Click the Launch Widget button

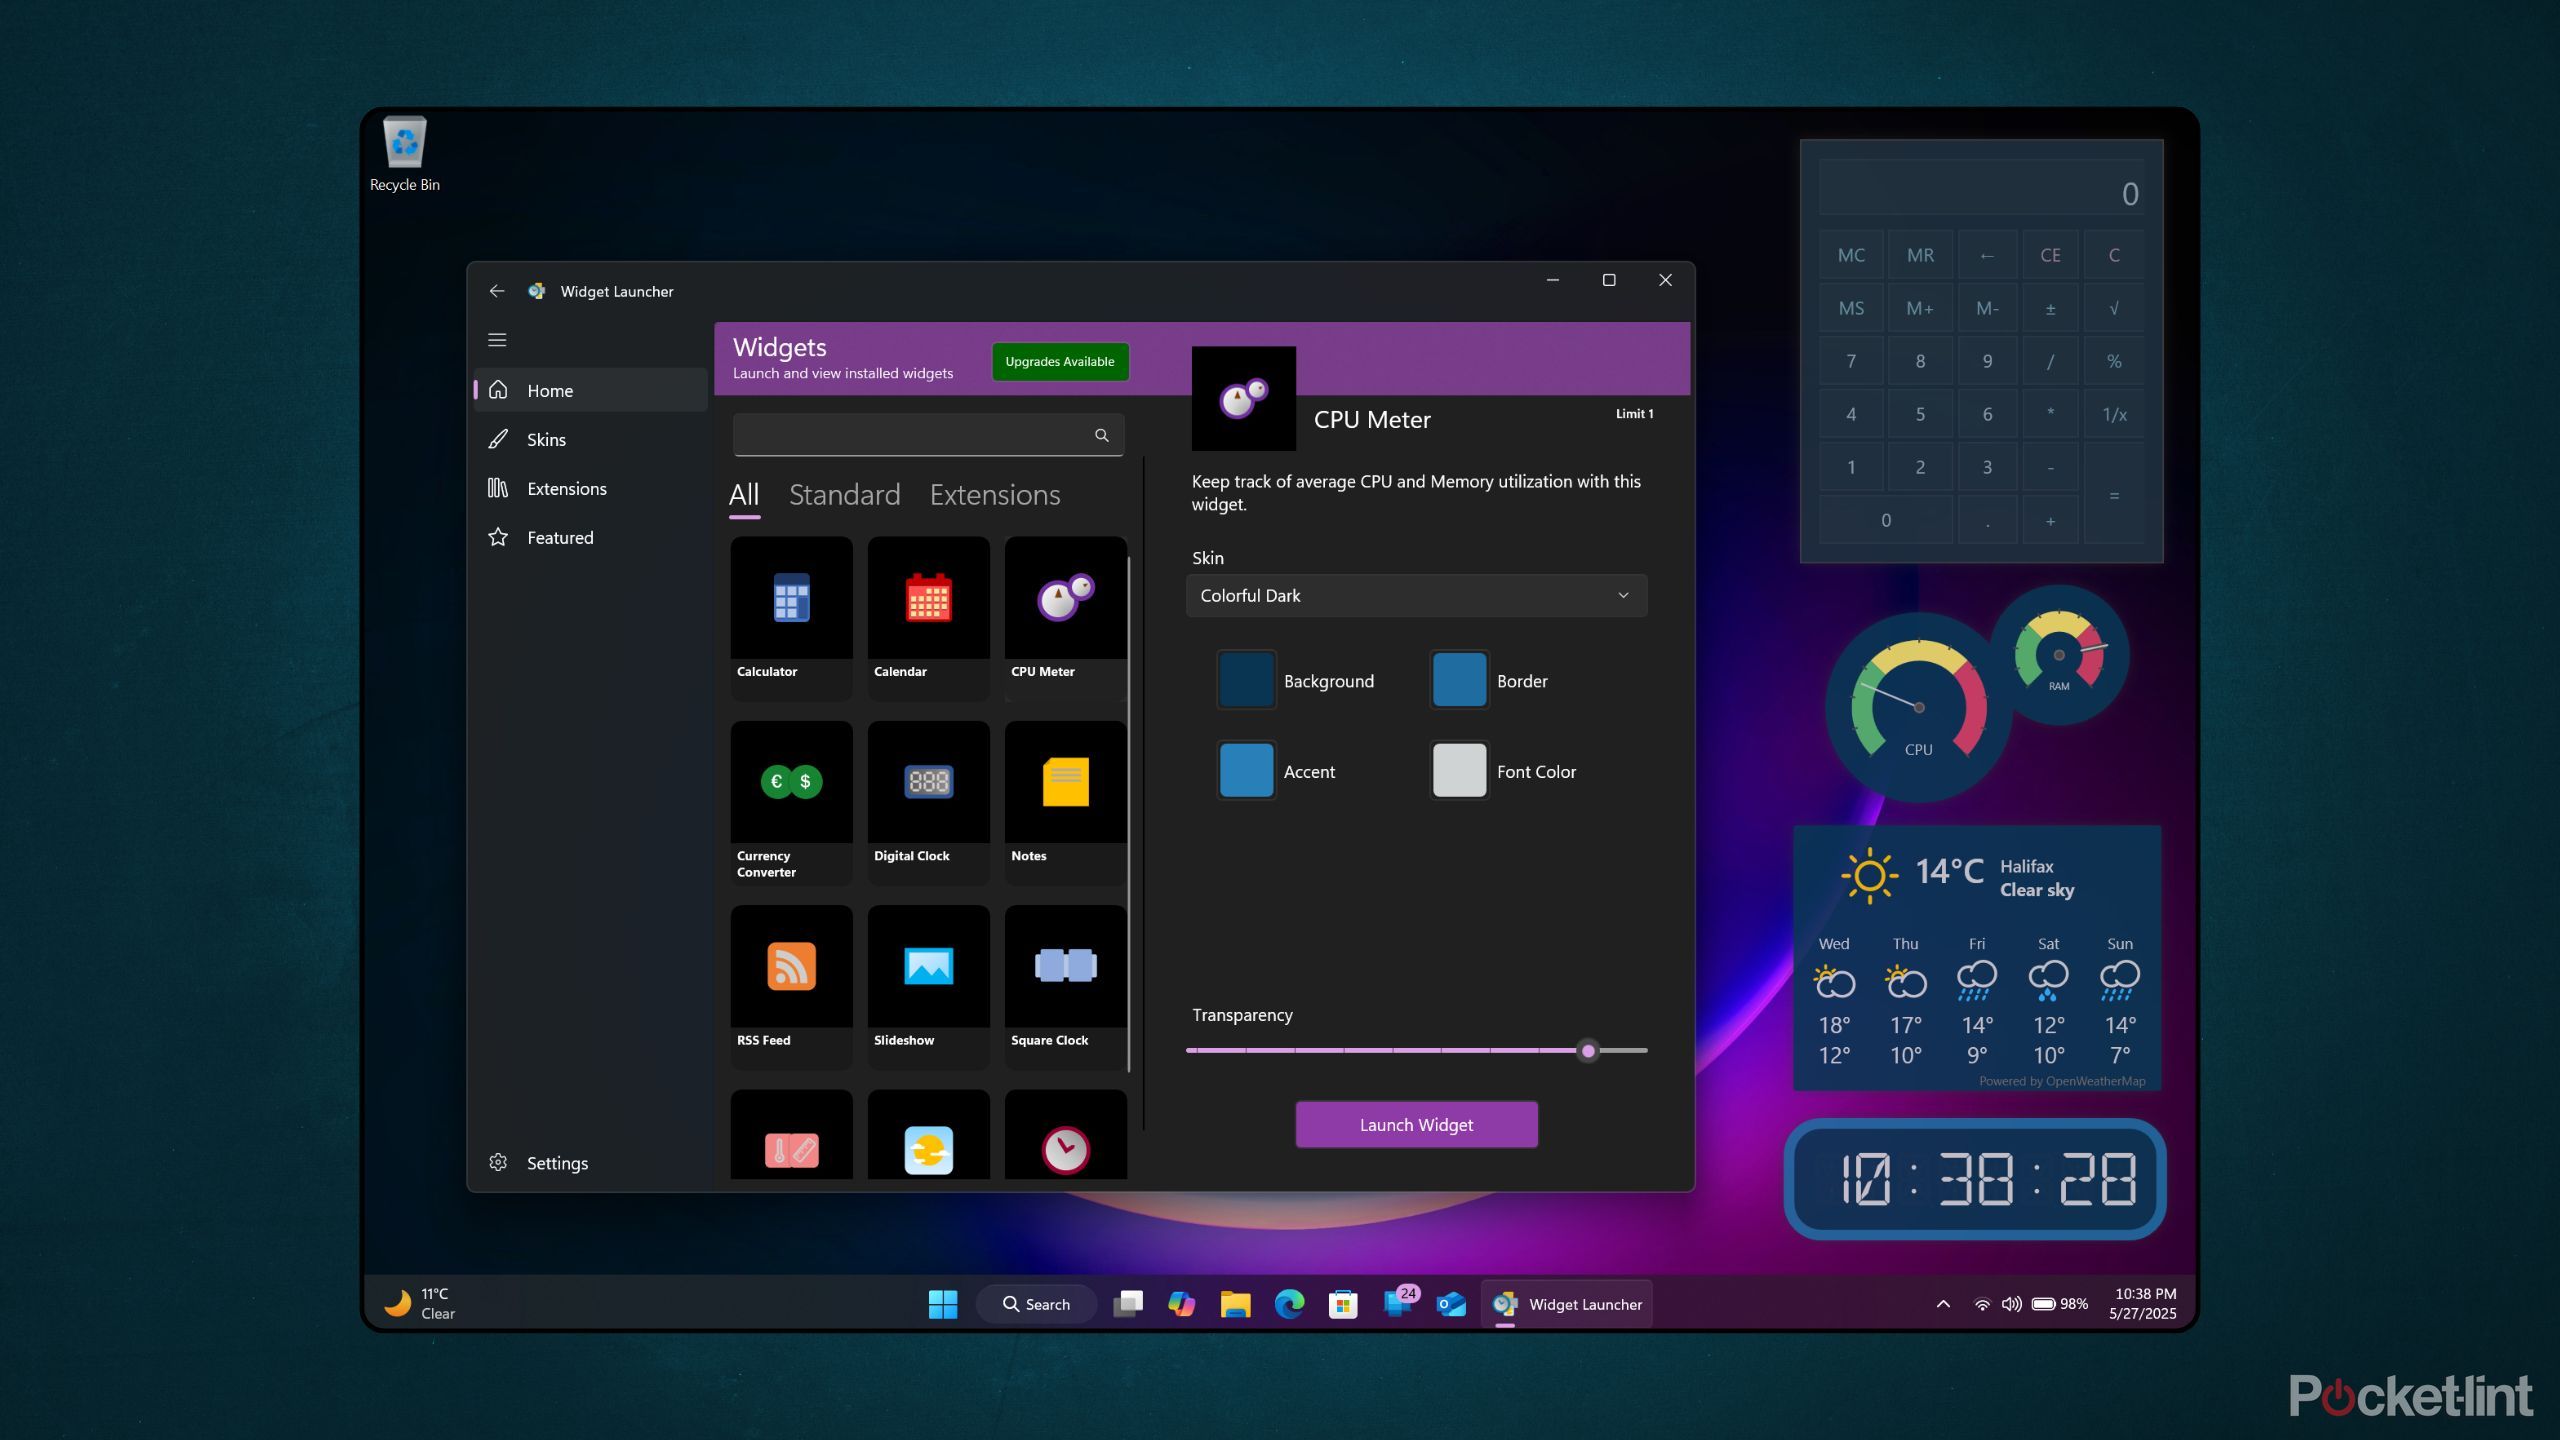[x=1416, y=1124]
